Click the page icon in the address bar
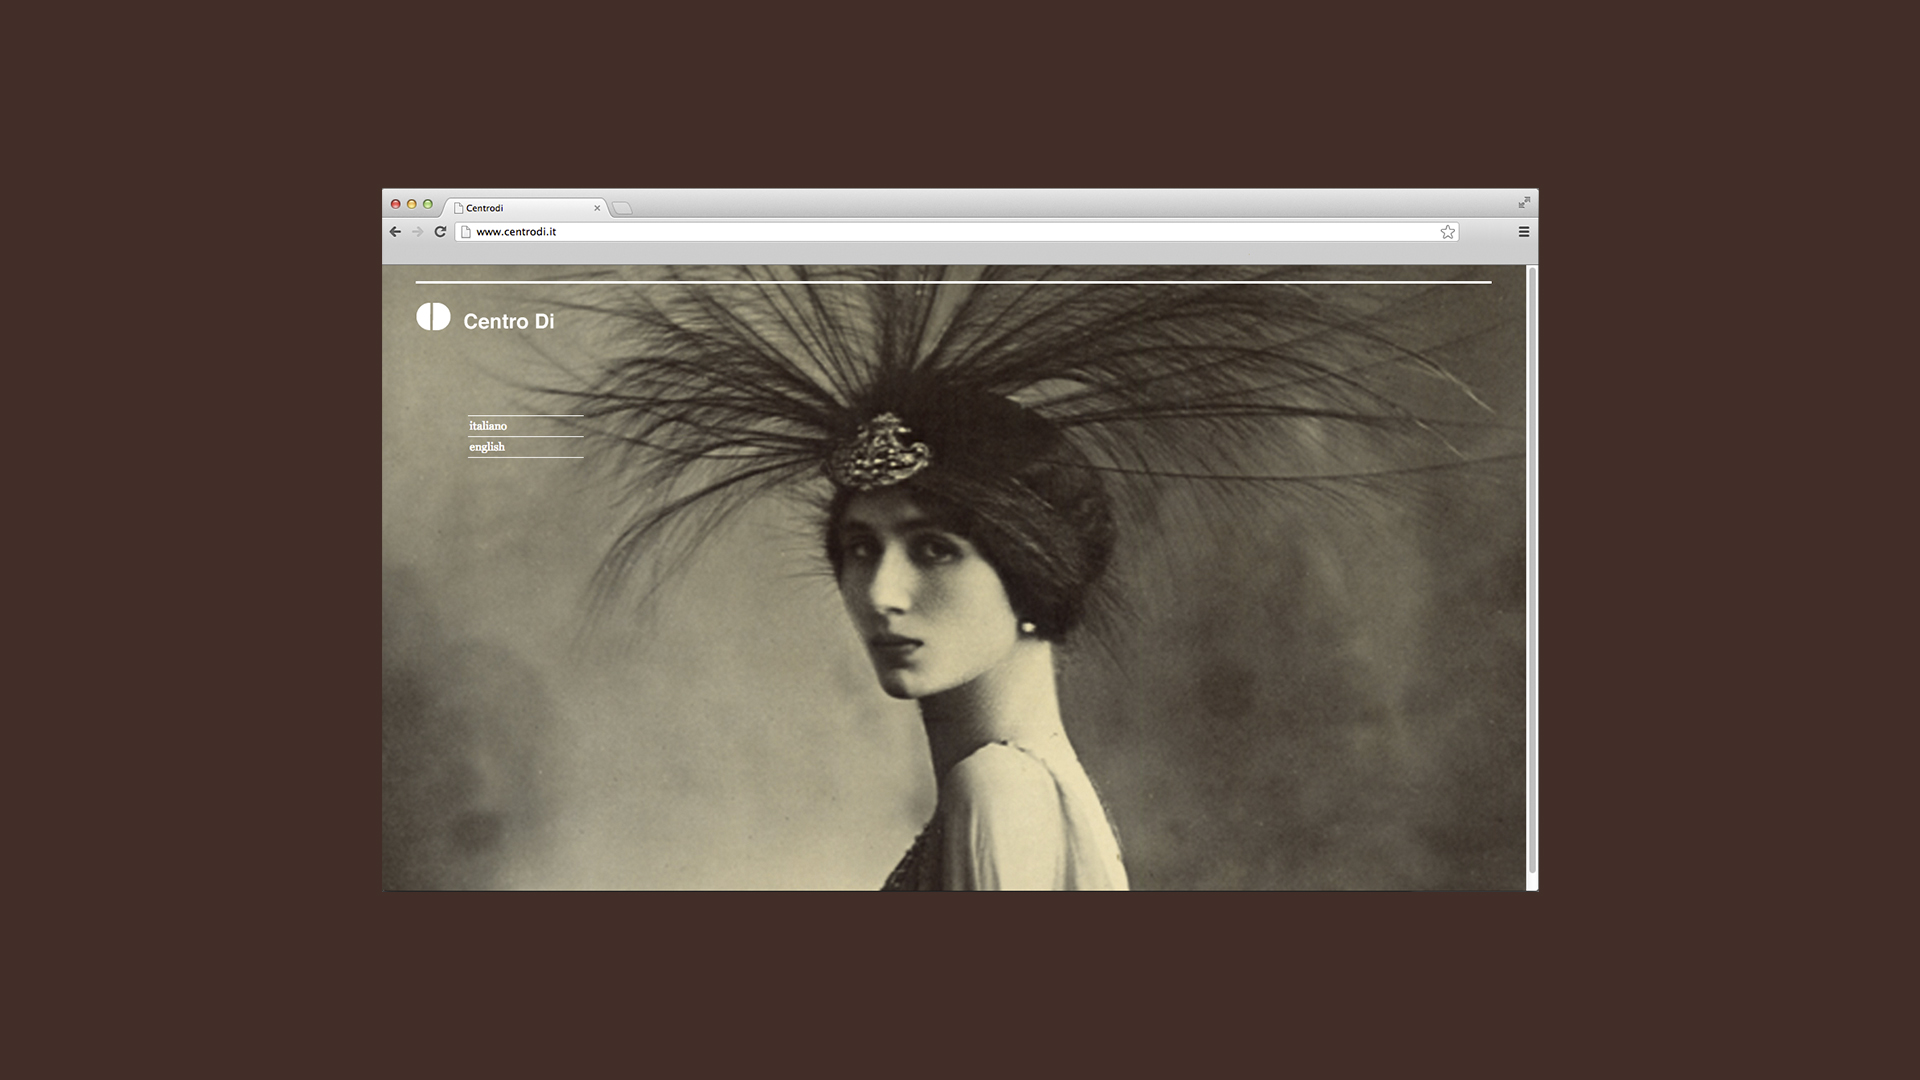1920x1080 pixels. (465, 232)
